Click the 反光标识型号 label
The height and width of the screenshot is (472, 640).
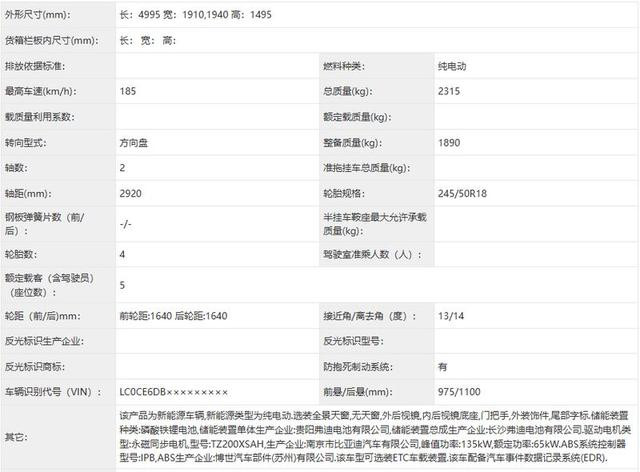coord(353,341)
